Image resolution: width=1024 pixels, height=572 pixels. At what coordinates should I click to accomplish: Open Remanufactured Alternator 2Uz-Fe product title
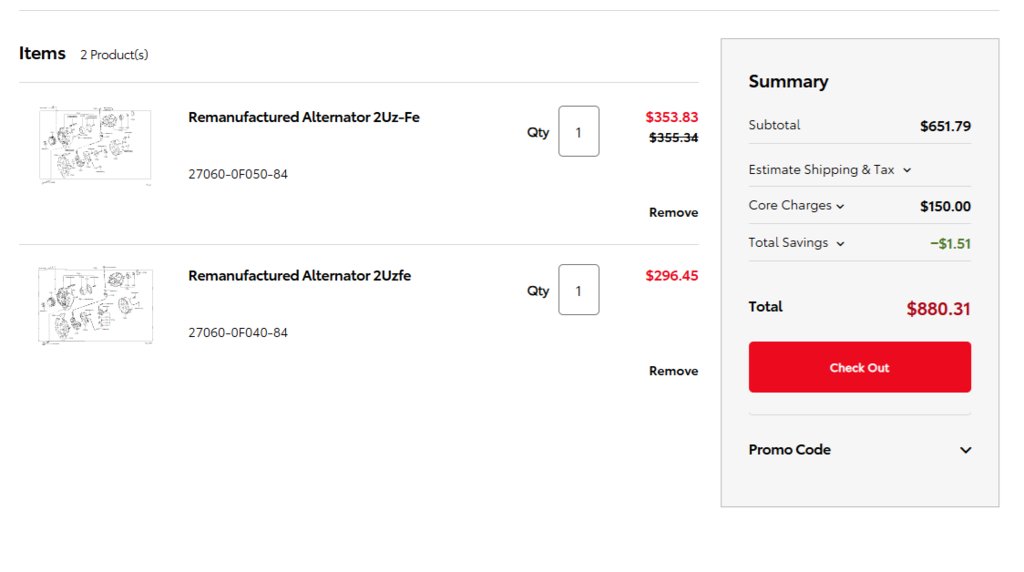[304, 118]
